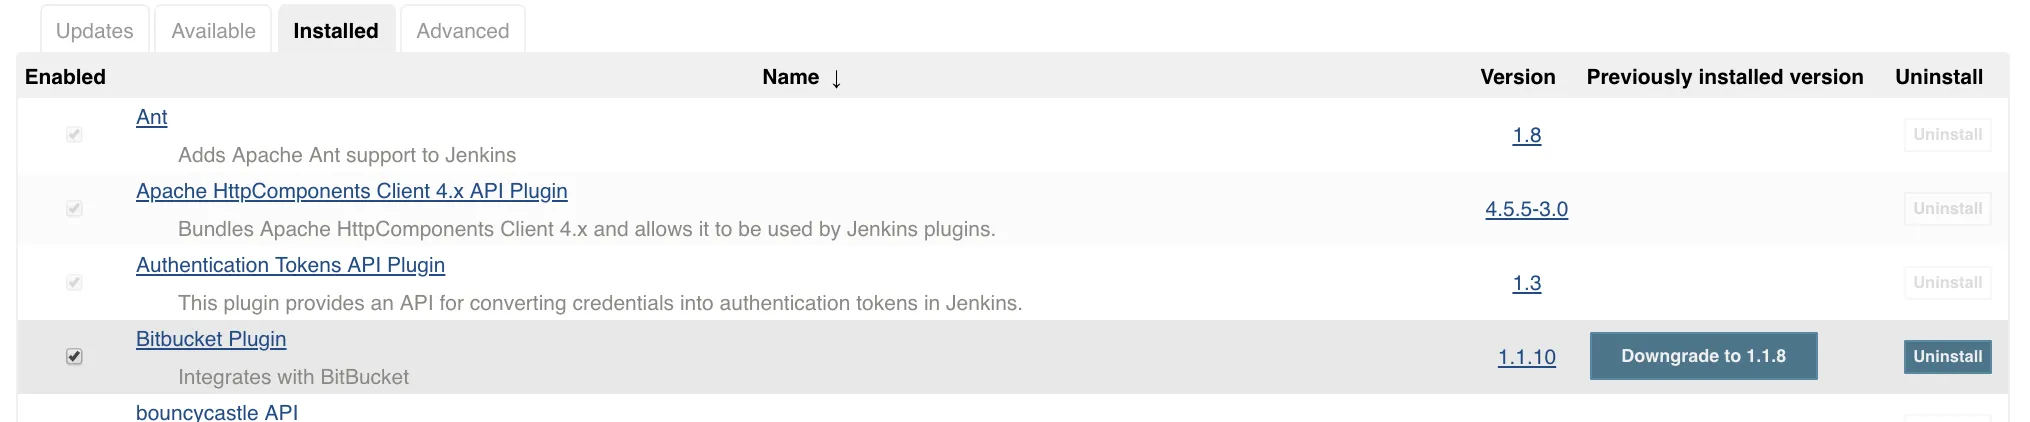Viewport: 2030px width, 422px height.
Task: Switch to the Updates tab
Action: click(94, 31)
